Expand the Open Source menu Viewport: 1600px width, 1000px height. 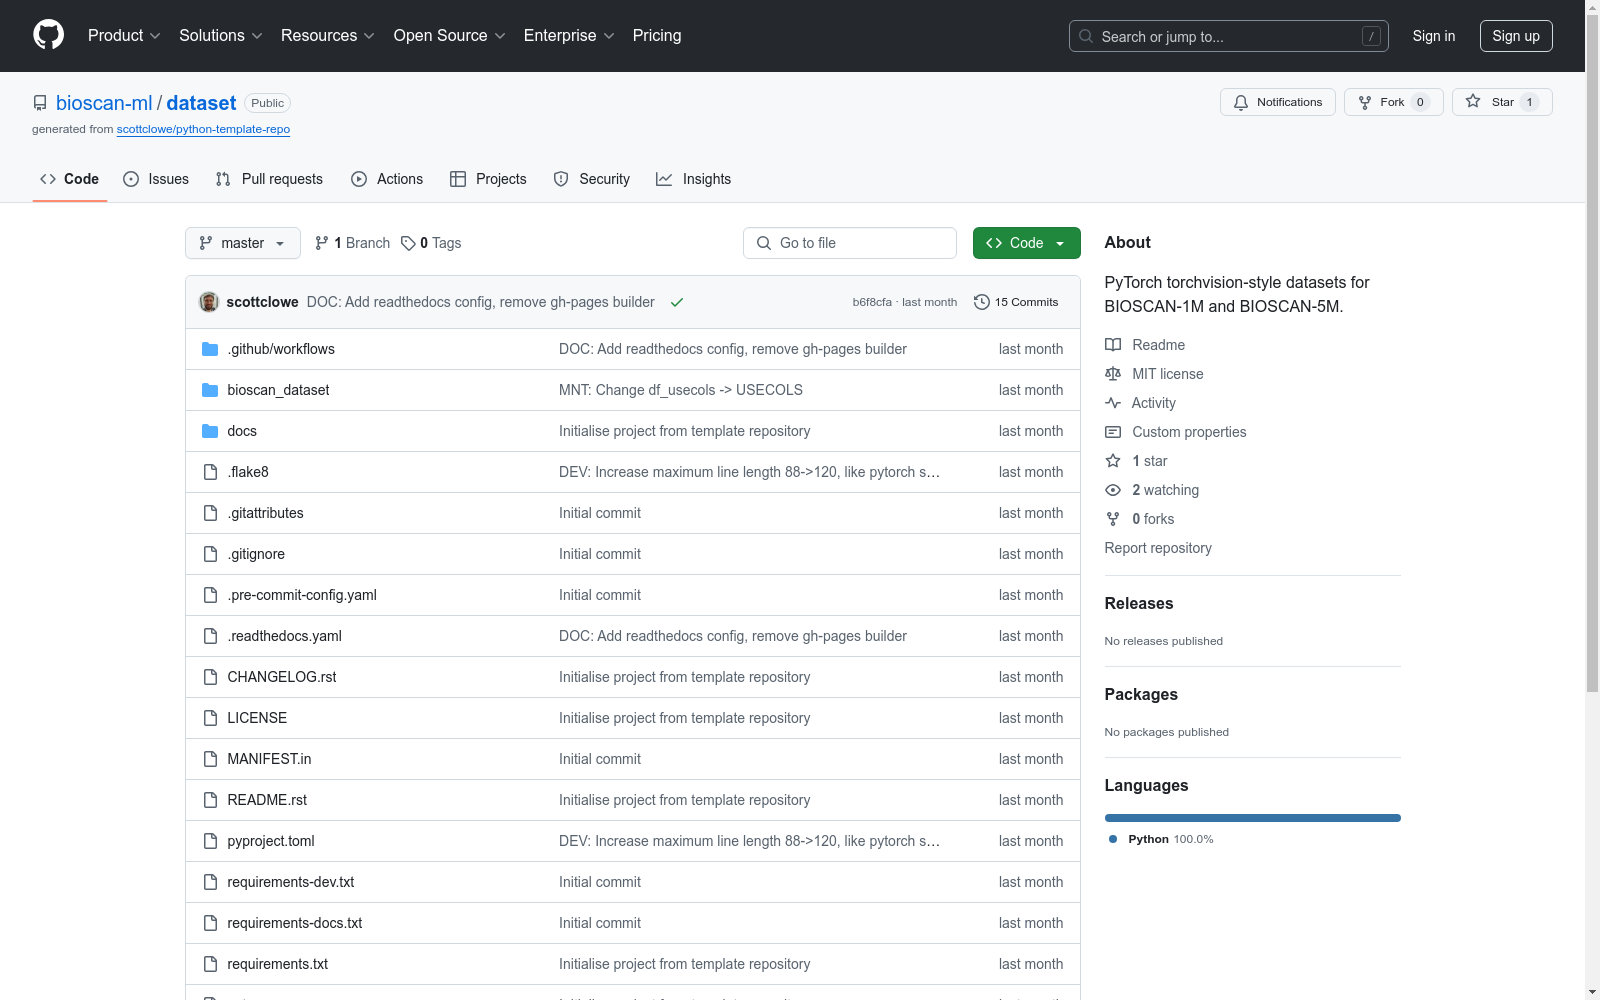coord(450,36)
